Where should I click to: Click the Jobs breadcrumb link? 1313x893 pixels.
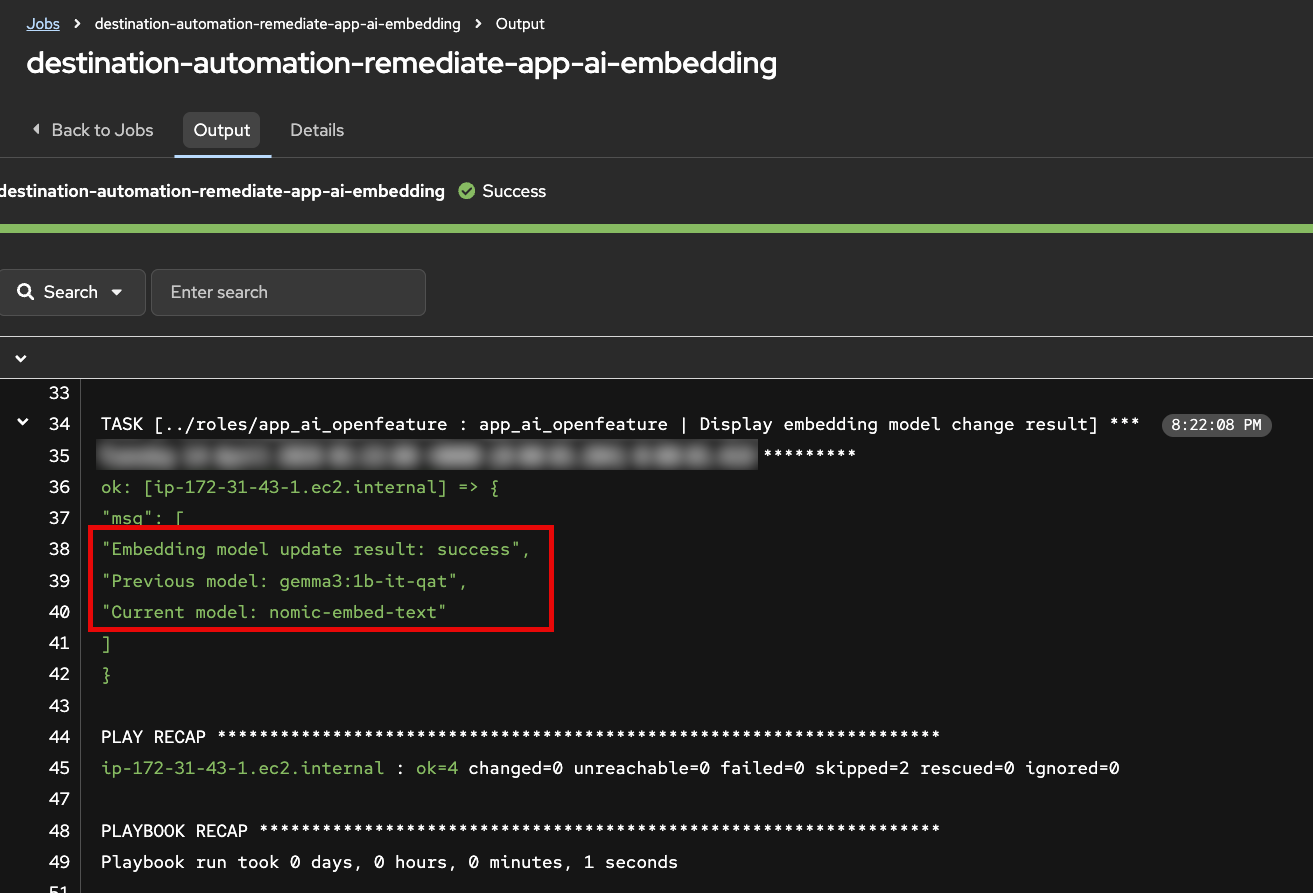pyautogui.click(x=43, y=23)
